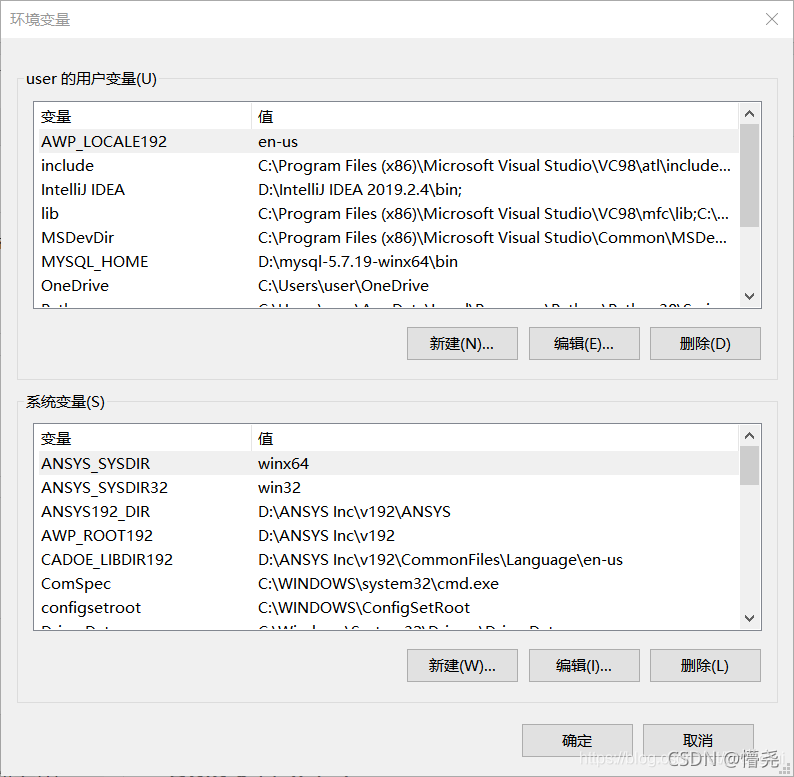Click the down arrow of the user variables scrollbar
This screenshot has width=794, height=777.
coord(749,296)
